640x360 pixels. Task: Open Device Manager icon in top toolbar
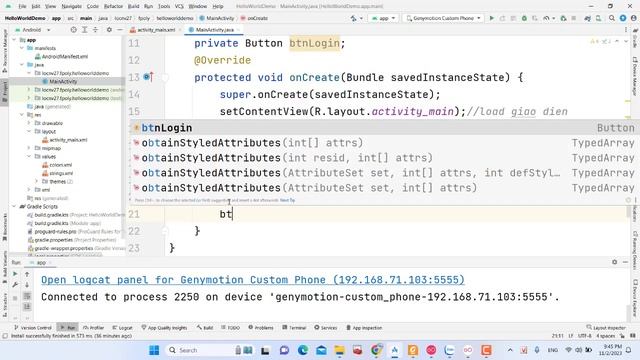pyautogui.click(x=598, y=18)
